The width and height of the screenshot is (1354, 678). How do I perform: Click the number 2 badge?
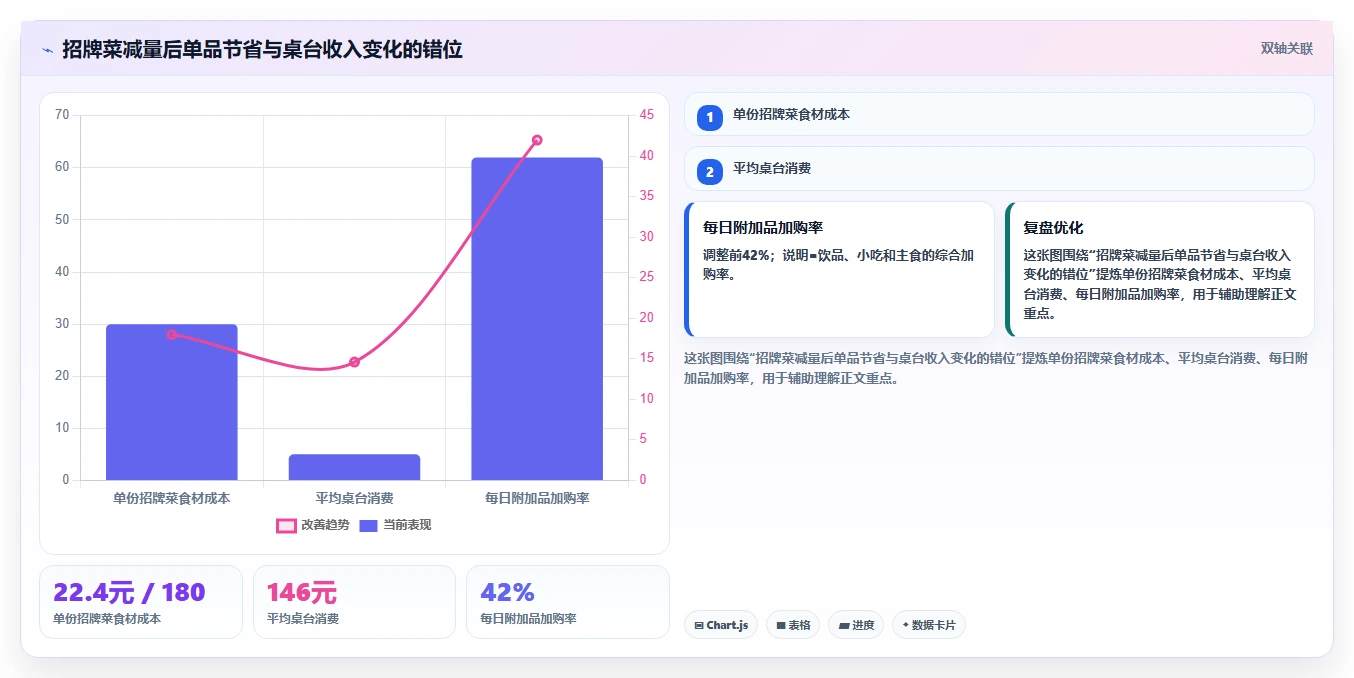tap(710, 172)
